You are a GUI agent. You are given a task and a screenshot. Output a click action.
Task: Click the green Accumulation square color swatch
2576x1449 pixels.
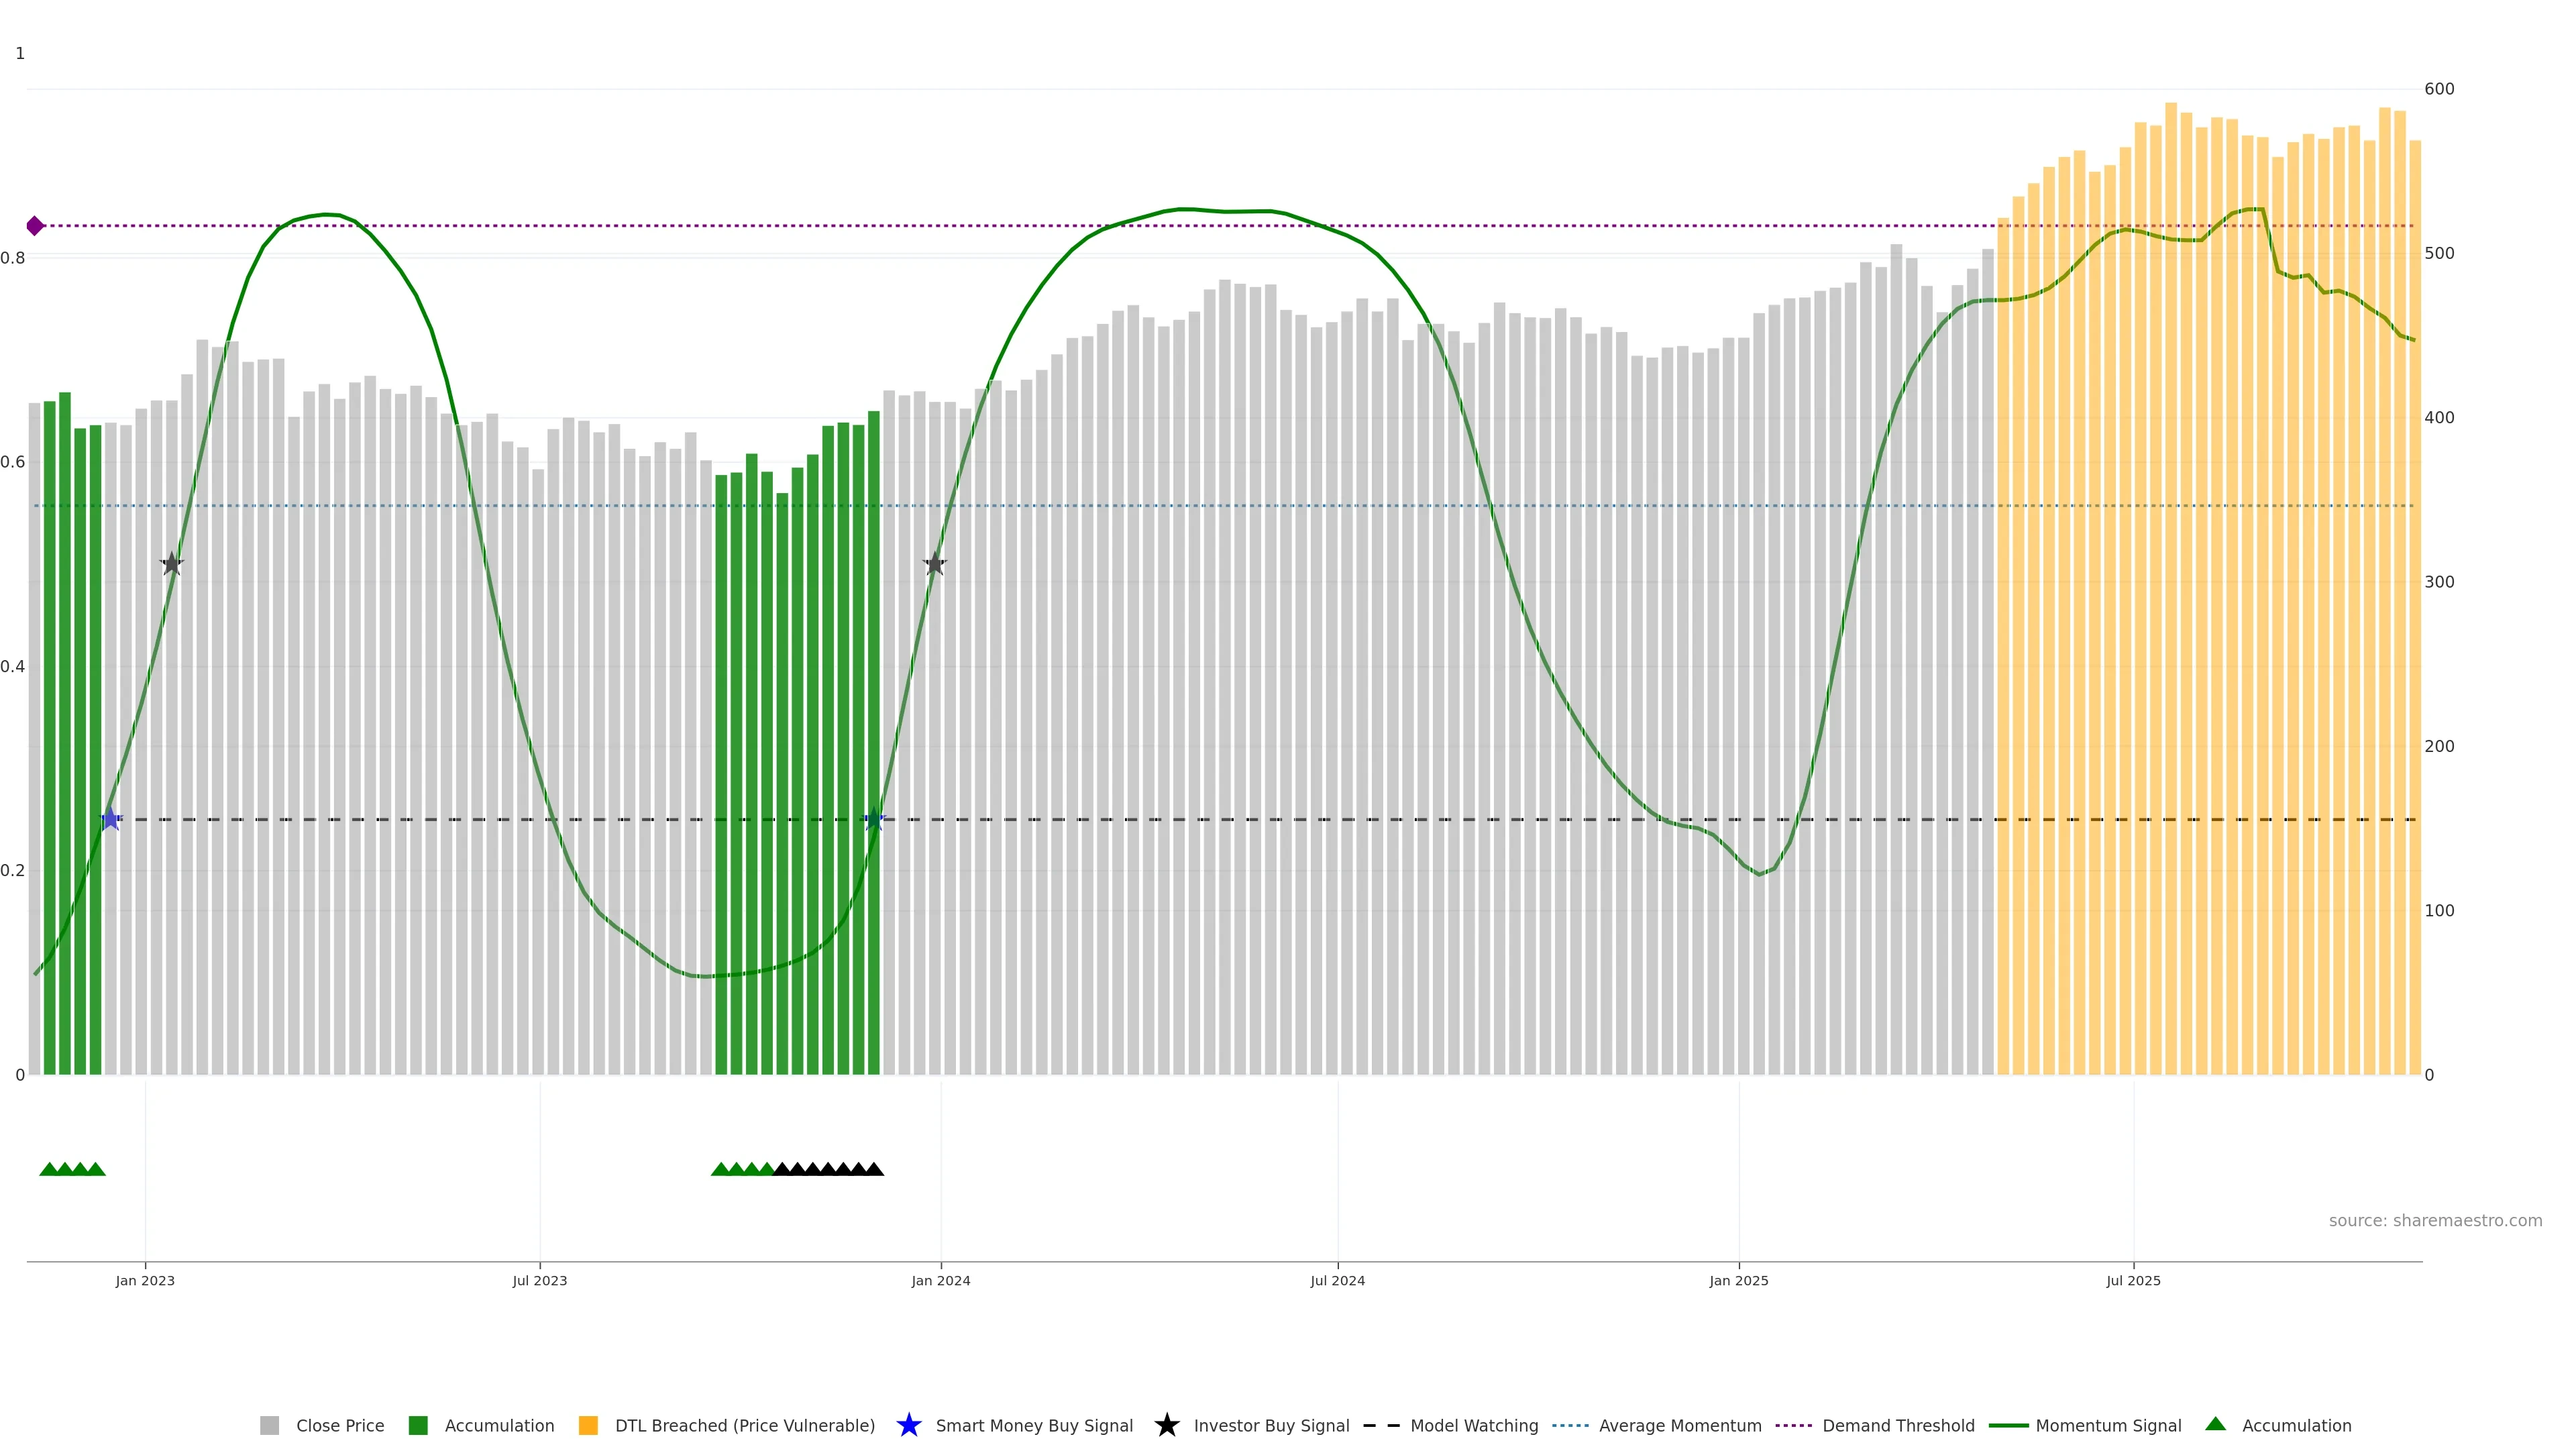pyautogui.click(x=418, y=1426)
